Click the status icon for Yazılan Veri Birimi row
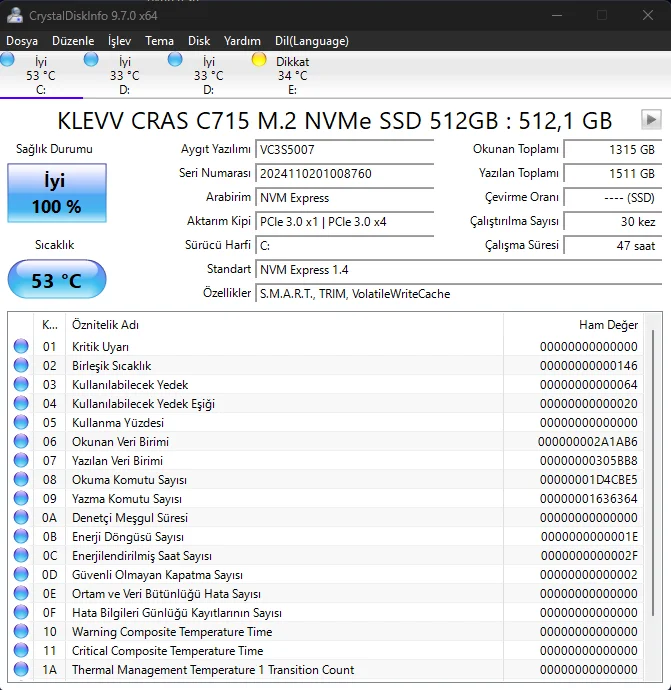Image resolution: width=671 pixels, height=690 pixels. click(x=21, y=460)
